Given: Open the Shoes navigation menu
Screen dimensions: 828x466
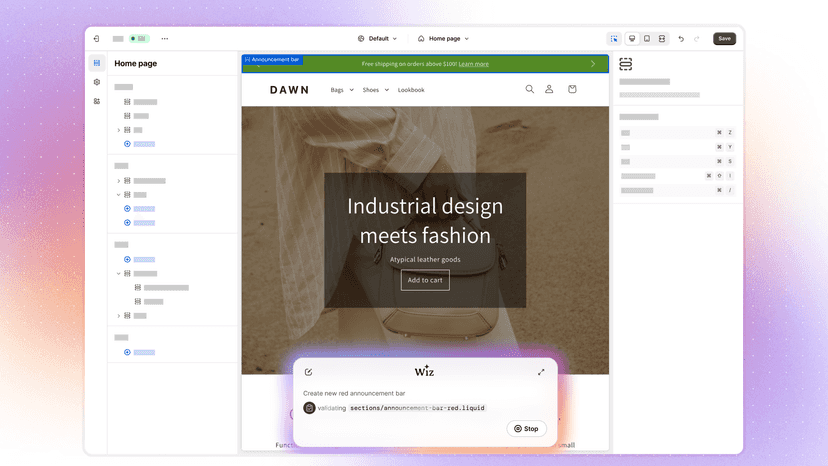Looking at the screenshot, I should [x=375, y=90].
